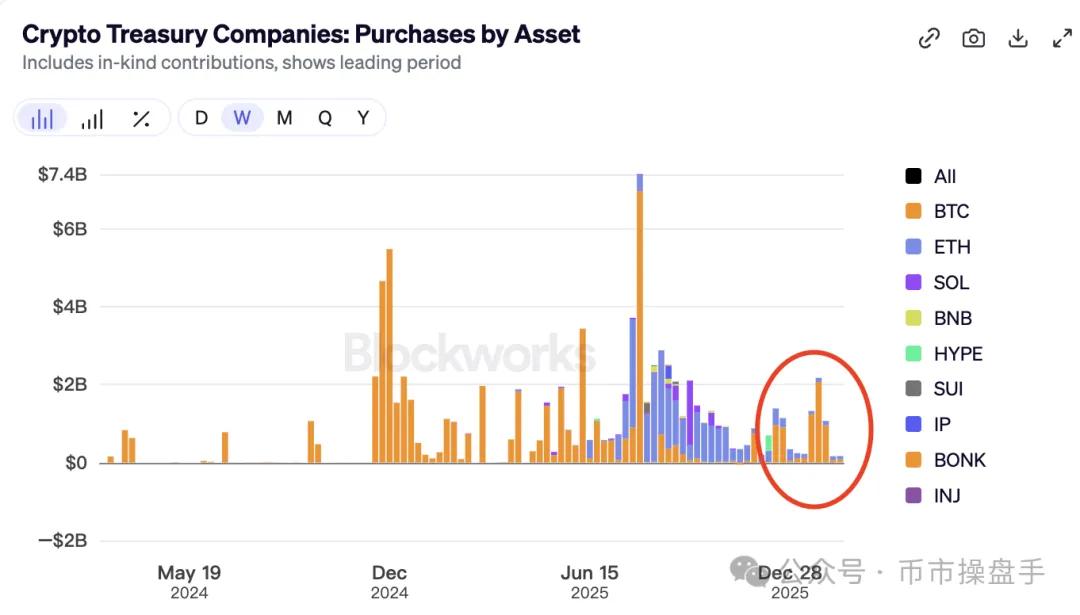Click the tallest bar at $7.4B
This screenshot has height=615, width=1080.
640,320
